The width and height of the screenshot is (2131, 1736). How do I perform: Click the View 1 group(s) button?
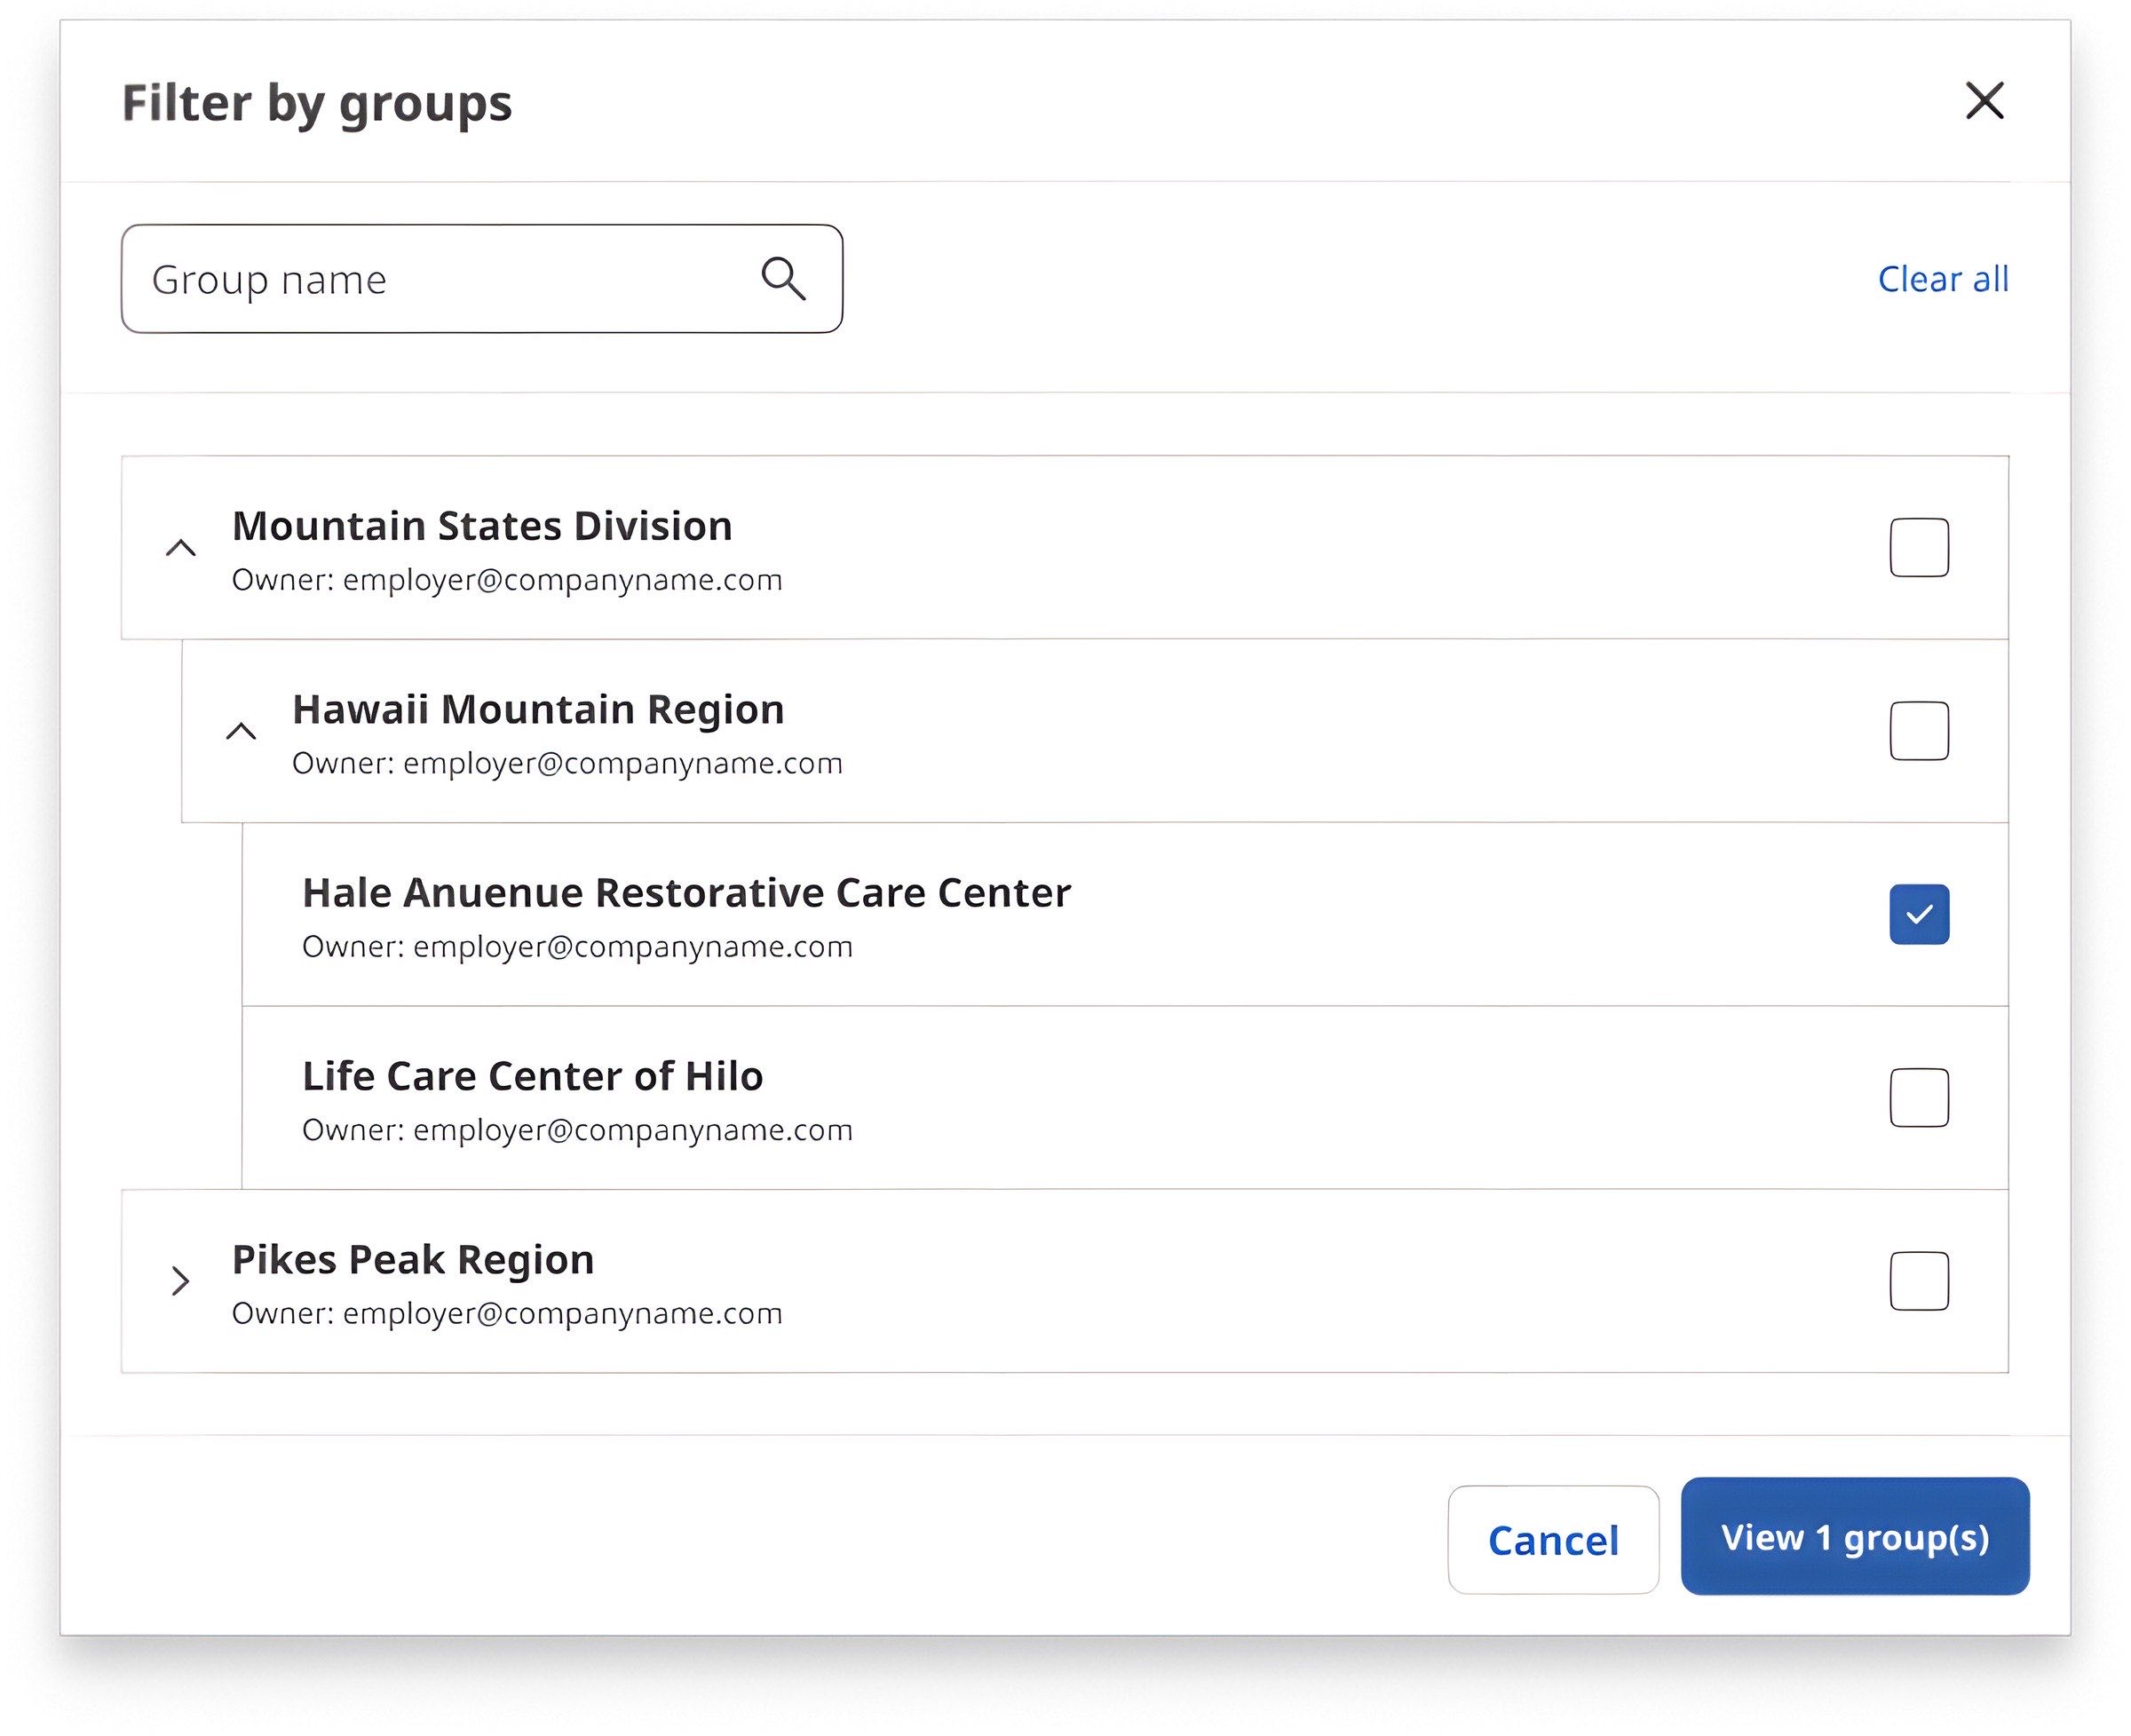(1855, 1537)
